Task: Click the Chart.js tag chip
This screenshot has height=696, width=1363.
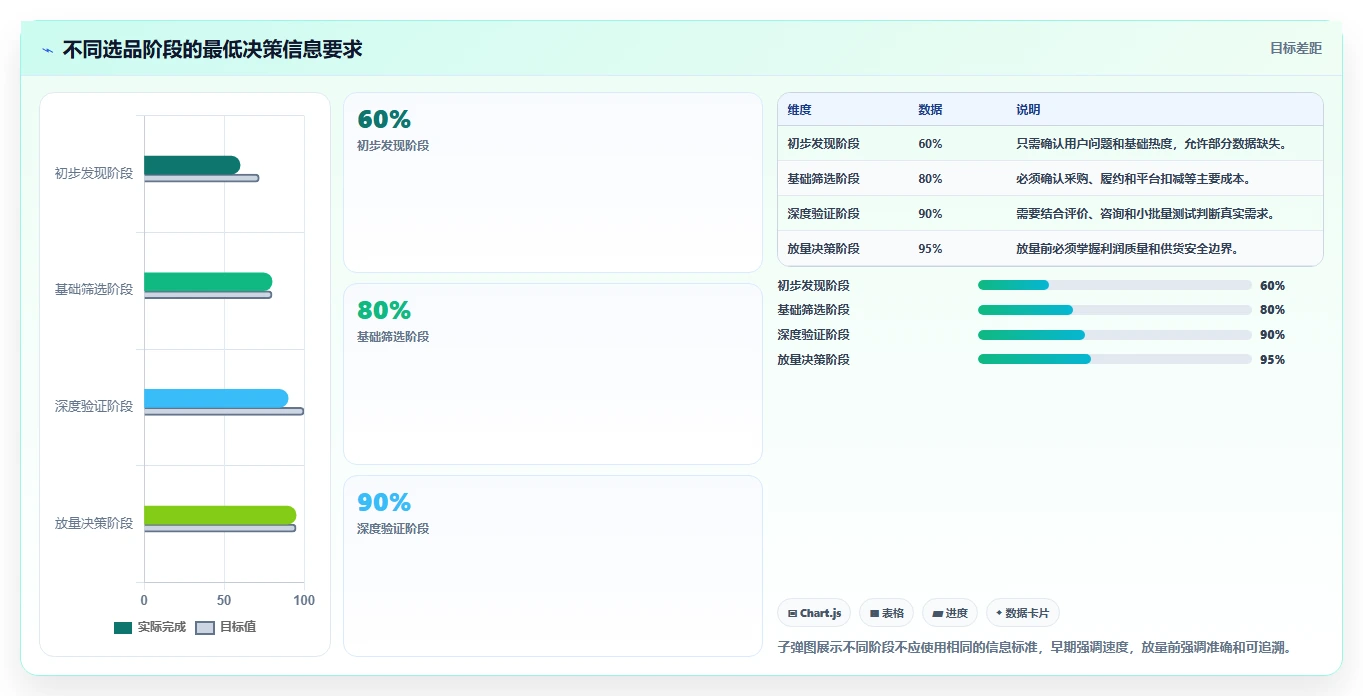Action: (814, 613)
